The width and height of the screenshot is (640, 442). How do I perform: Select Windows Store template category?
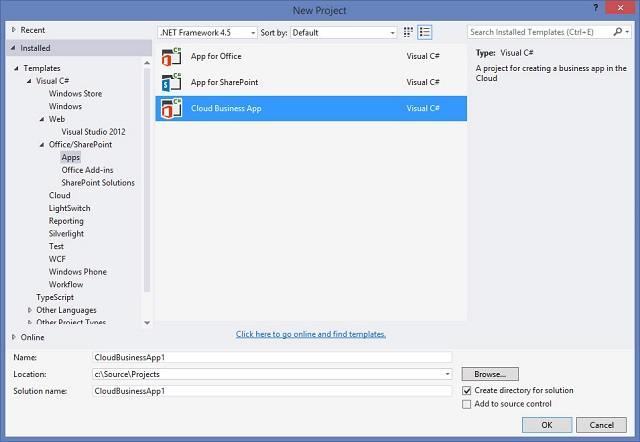point(76,93)
